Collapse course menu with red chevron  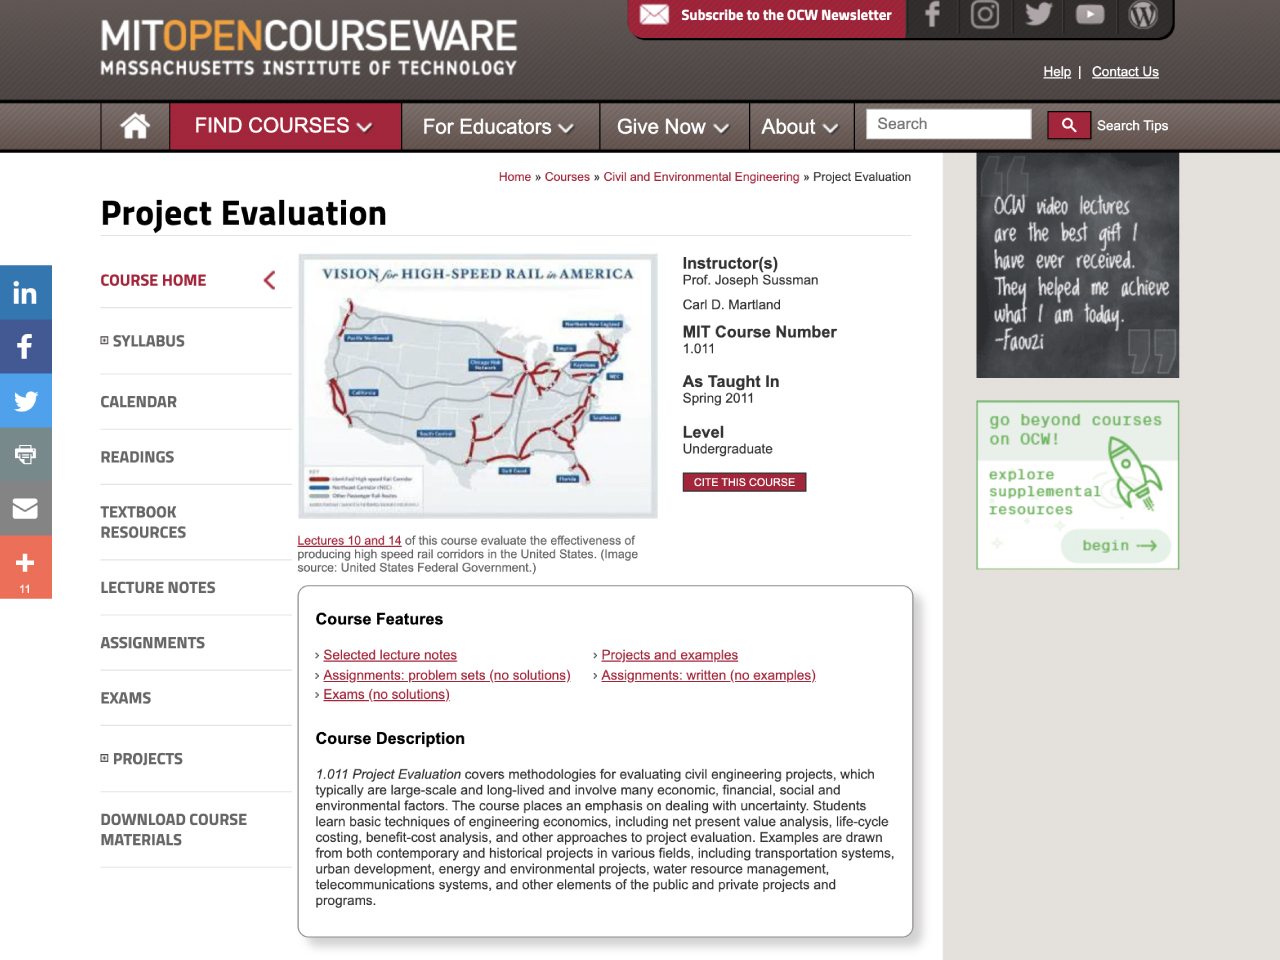[269, 281]
